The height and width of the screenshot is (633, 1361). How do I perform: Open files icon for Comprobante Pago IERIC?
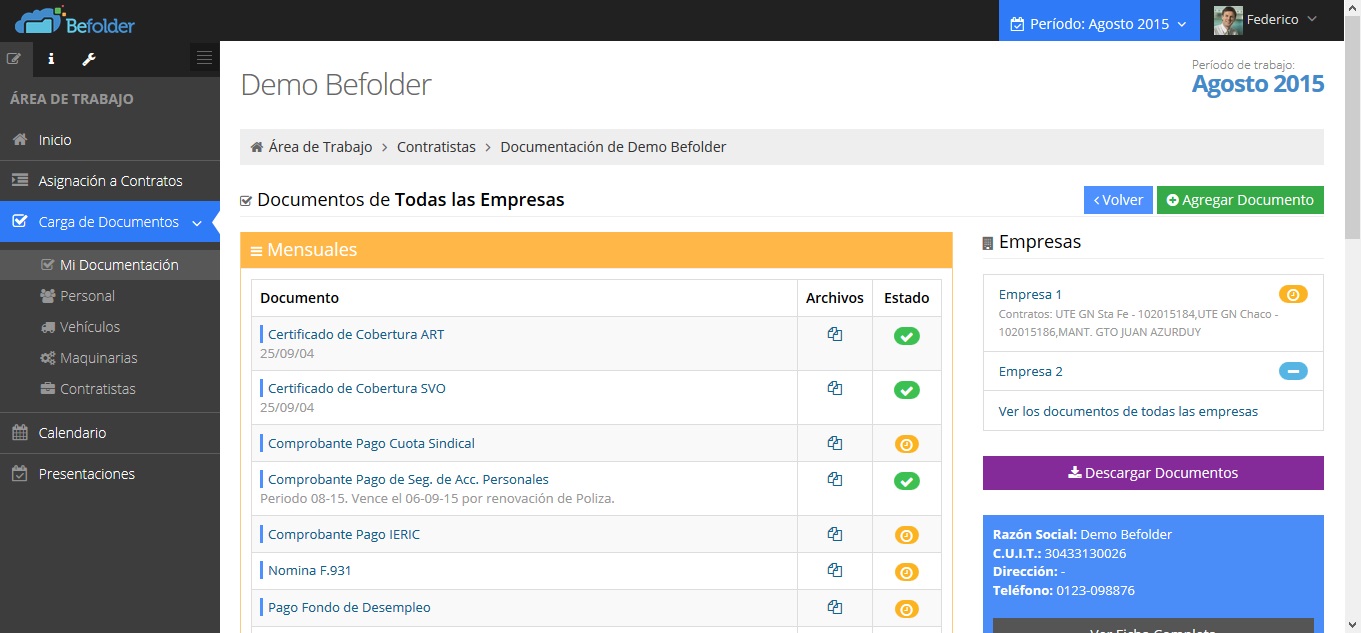pyautogui.click(x=834, y=535)
